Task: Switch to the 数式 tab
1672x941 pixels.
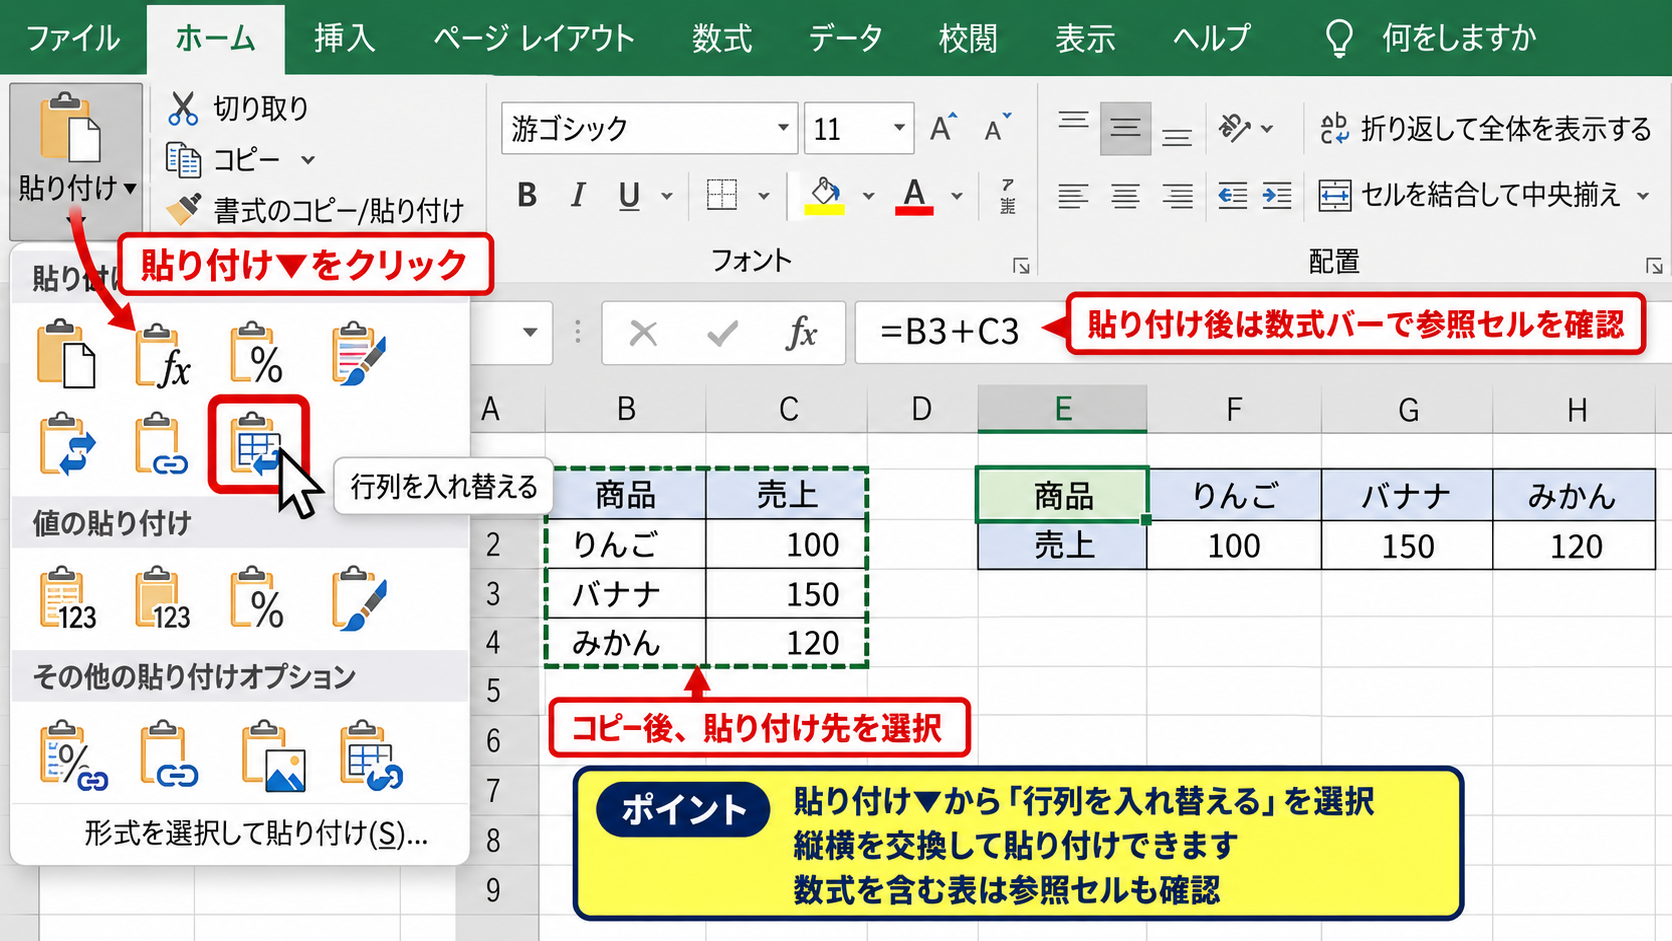Action: click(x=722, y=38)
